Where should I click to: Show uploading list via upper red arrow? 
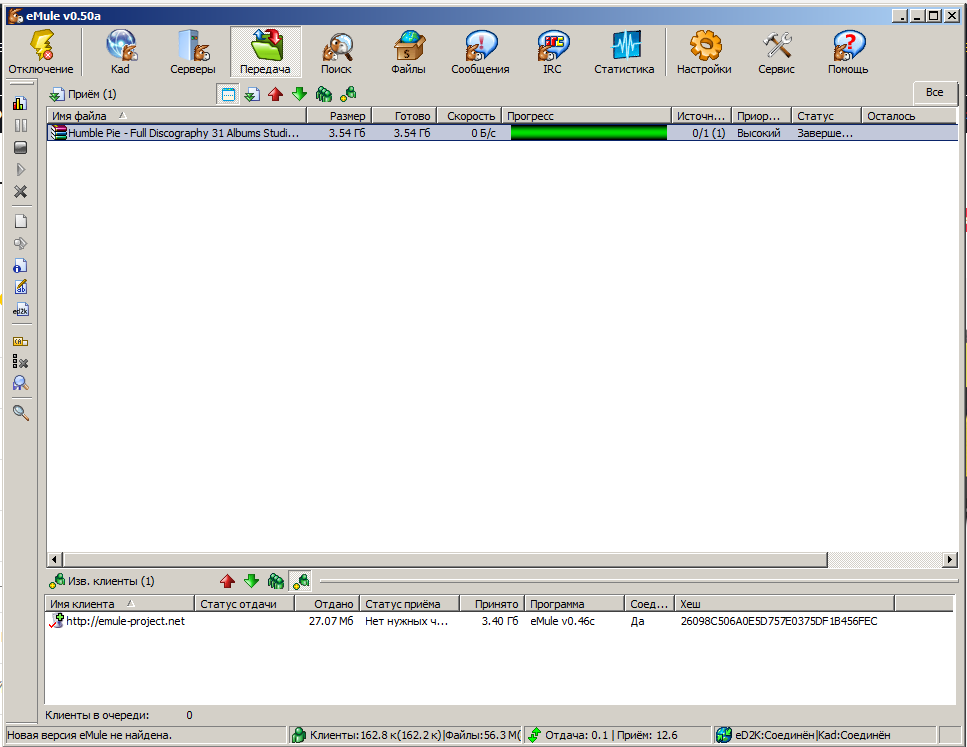pyautogui.click(x=276, y=94)
